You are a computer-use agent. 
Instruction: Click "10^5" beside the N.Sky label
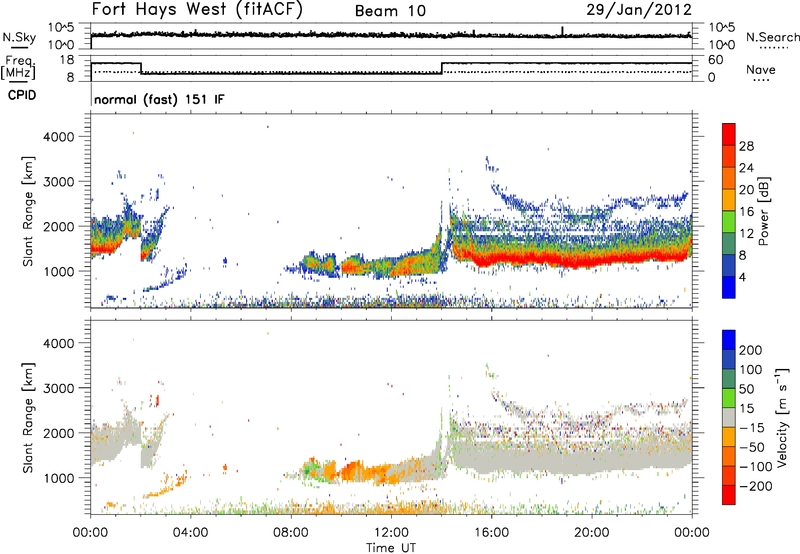tap(61, 28)
